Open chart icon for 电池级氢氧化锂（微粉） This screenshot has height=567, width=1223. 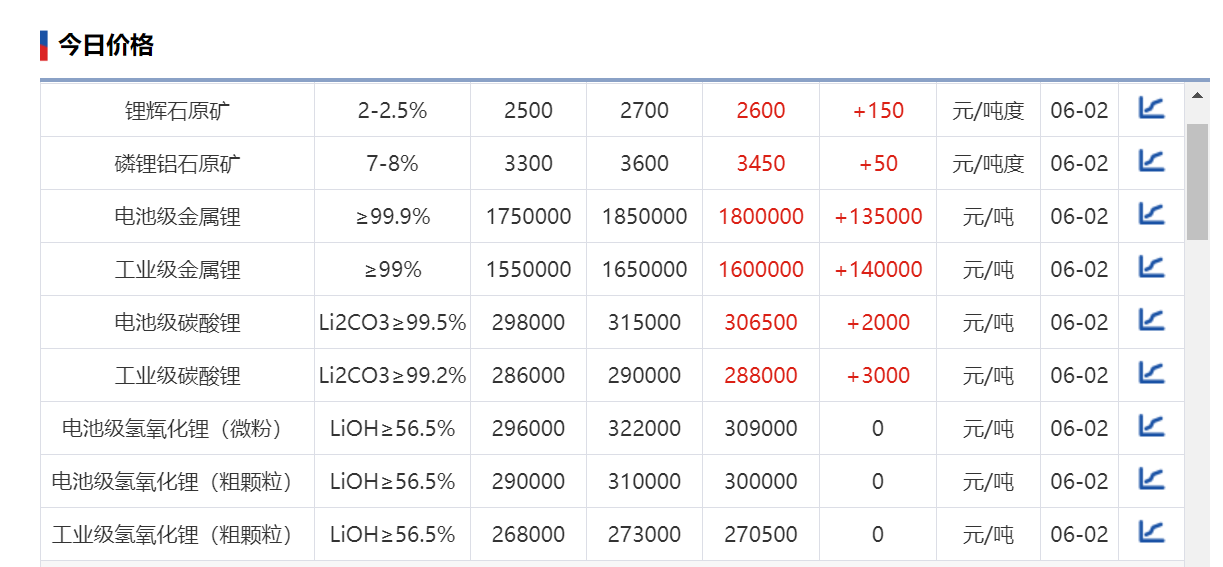tap(1152, 426)
